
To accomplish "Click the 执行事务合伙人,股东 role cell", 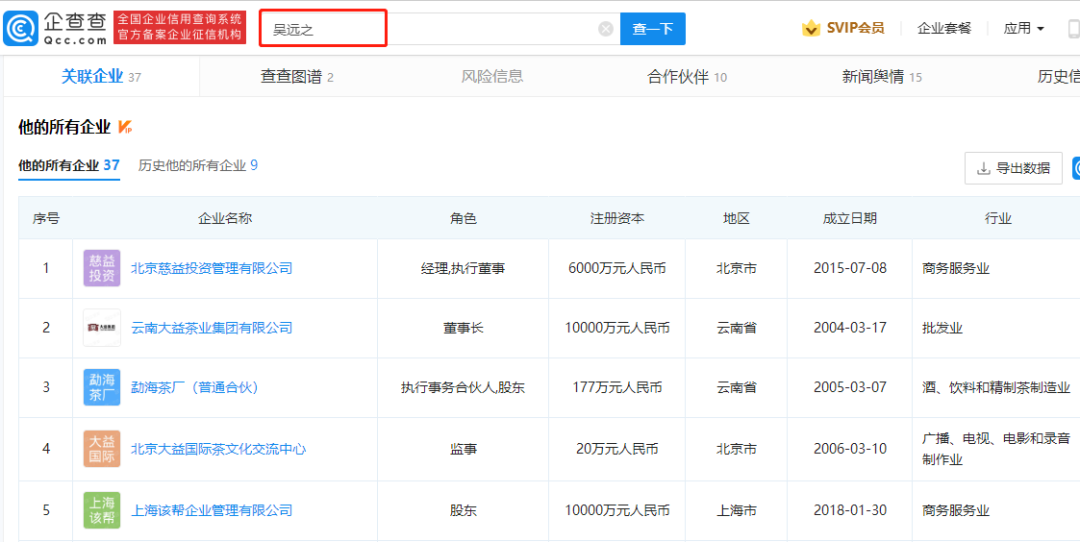I will 463,388.
